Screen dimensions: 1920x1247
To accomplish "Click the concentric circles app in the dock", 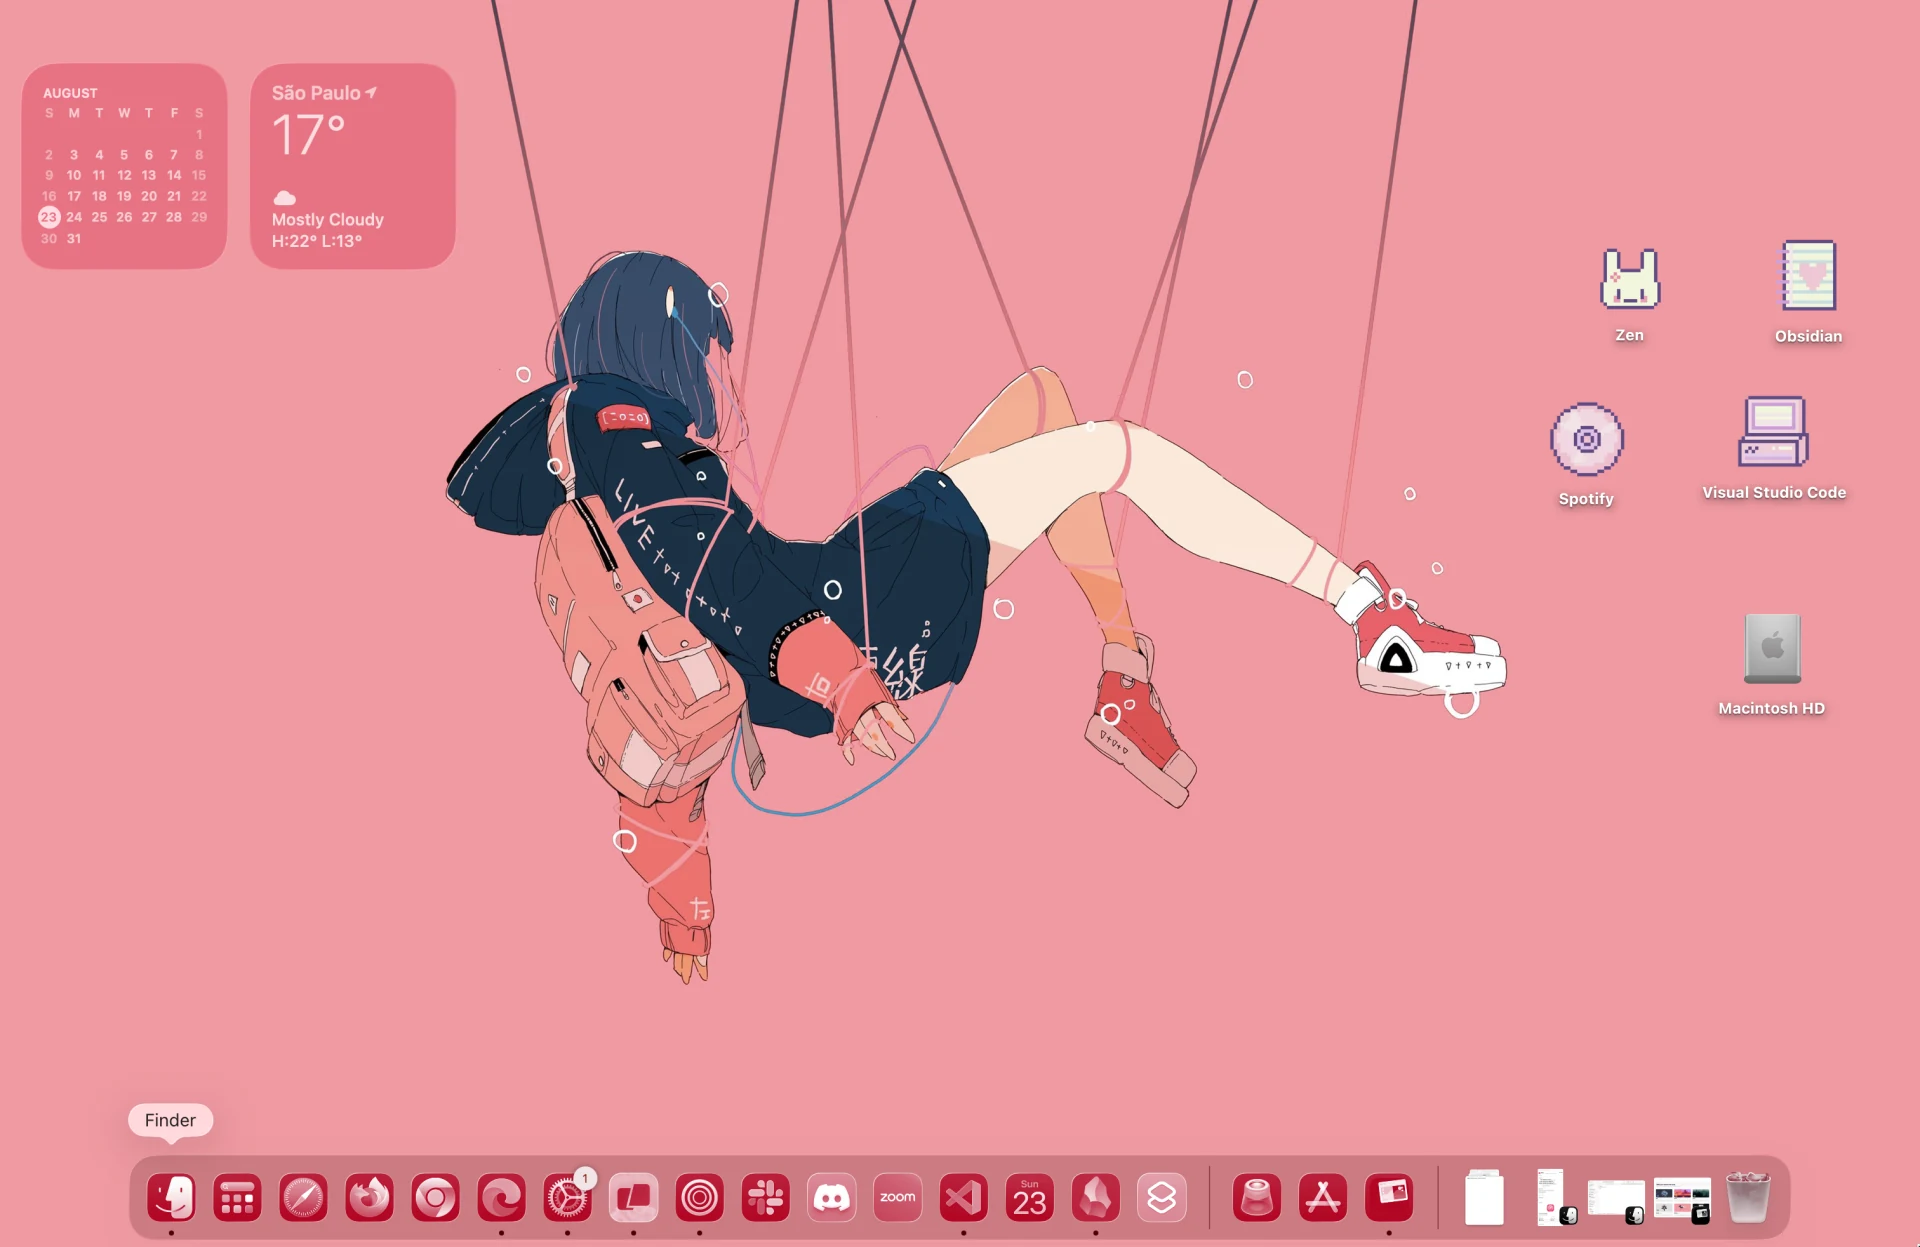I will [x=699, y=1197].
